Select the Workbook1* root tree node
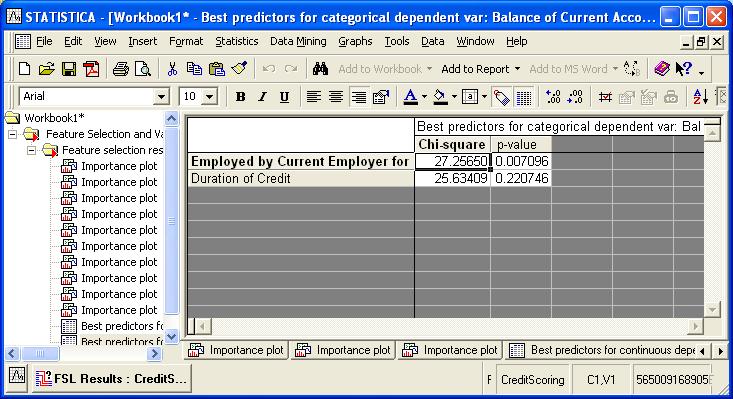Viewport: 733px width, 399px height. [55, 118]
